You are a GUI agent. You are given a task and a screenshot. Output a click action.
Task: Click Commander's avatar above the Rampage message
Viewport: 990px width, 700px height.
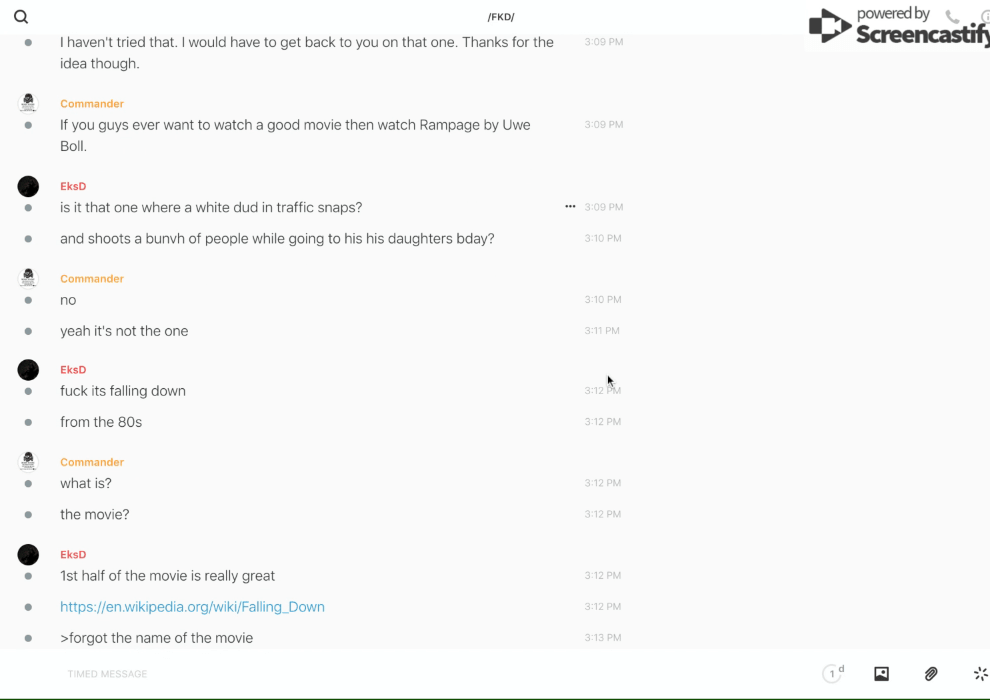click(28, 103)
